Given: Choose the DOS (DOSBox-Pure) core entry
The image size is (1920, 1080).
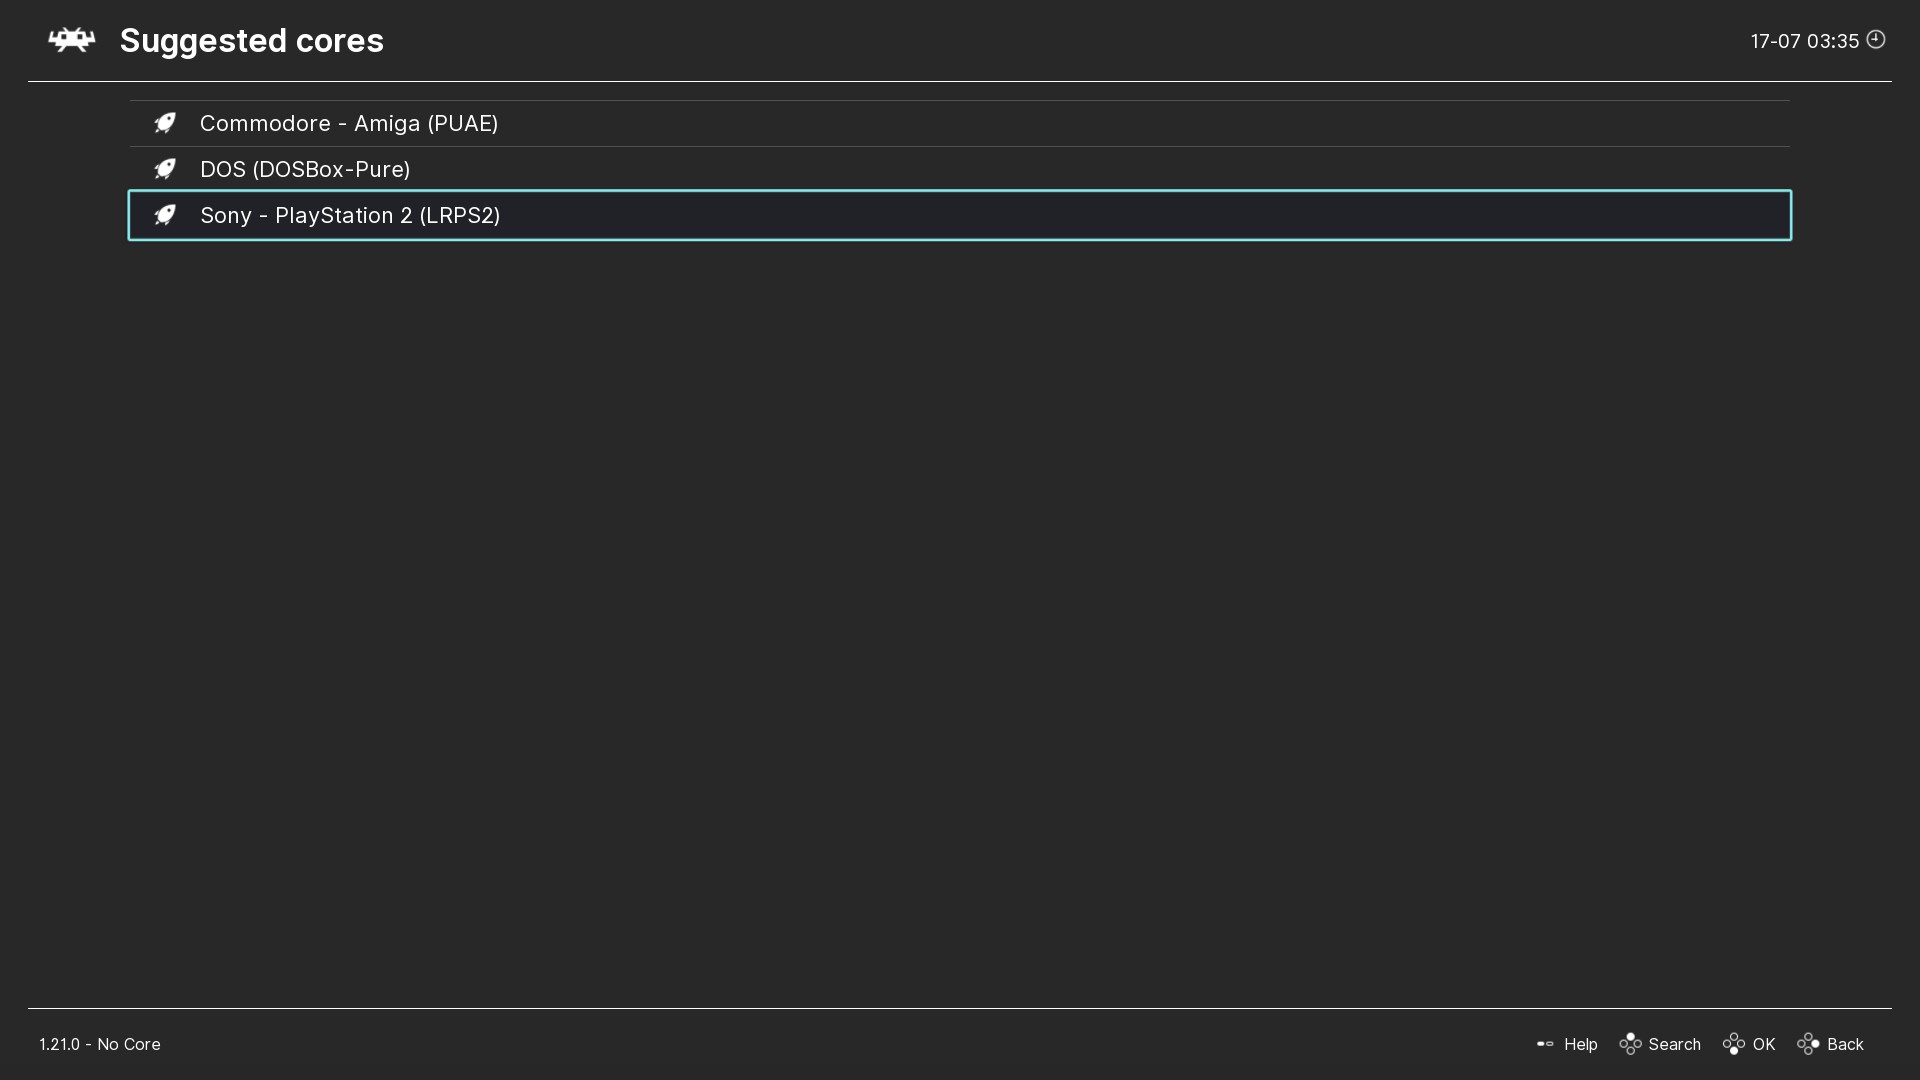Looking at the screenshot, I should point(305,169).
